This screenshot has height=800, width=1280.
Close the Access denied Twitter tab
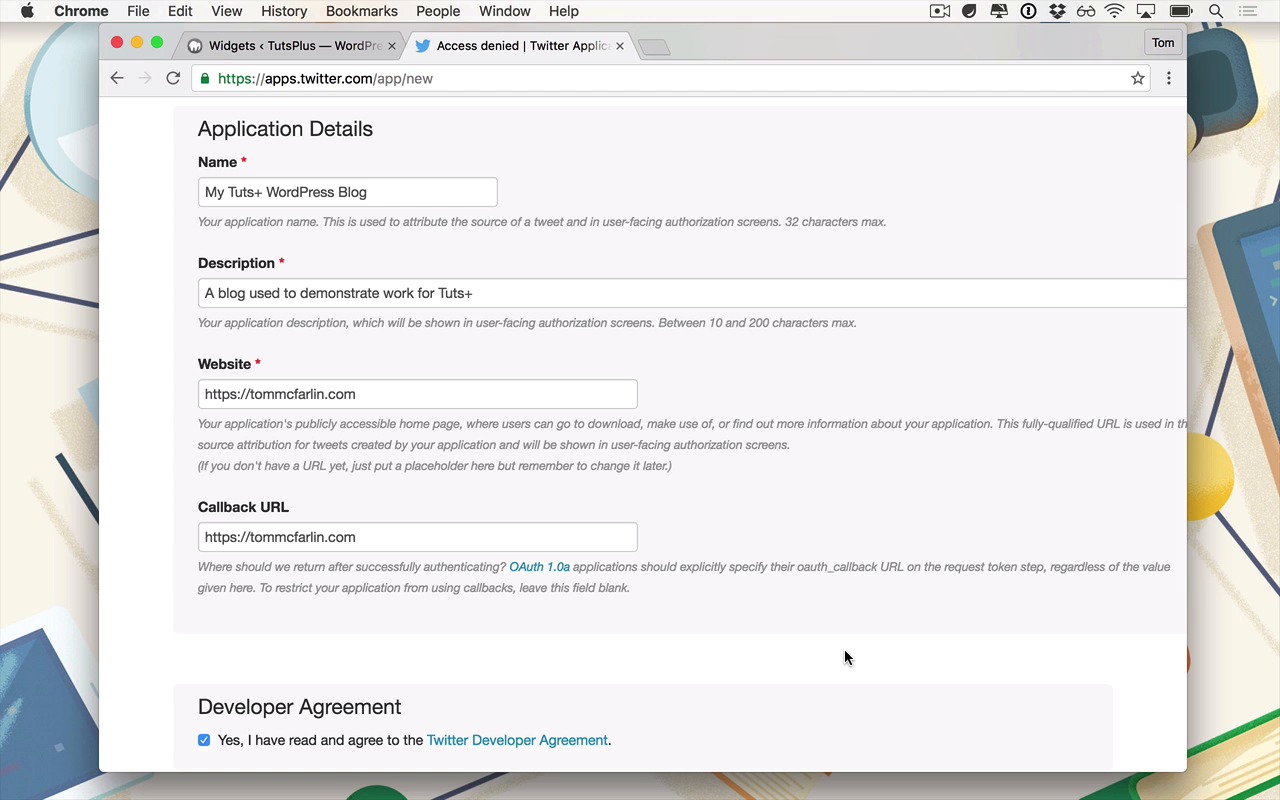point(620,46)
